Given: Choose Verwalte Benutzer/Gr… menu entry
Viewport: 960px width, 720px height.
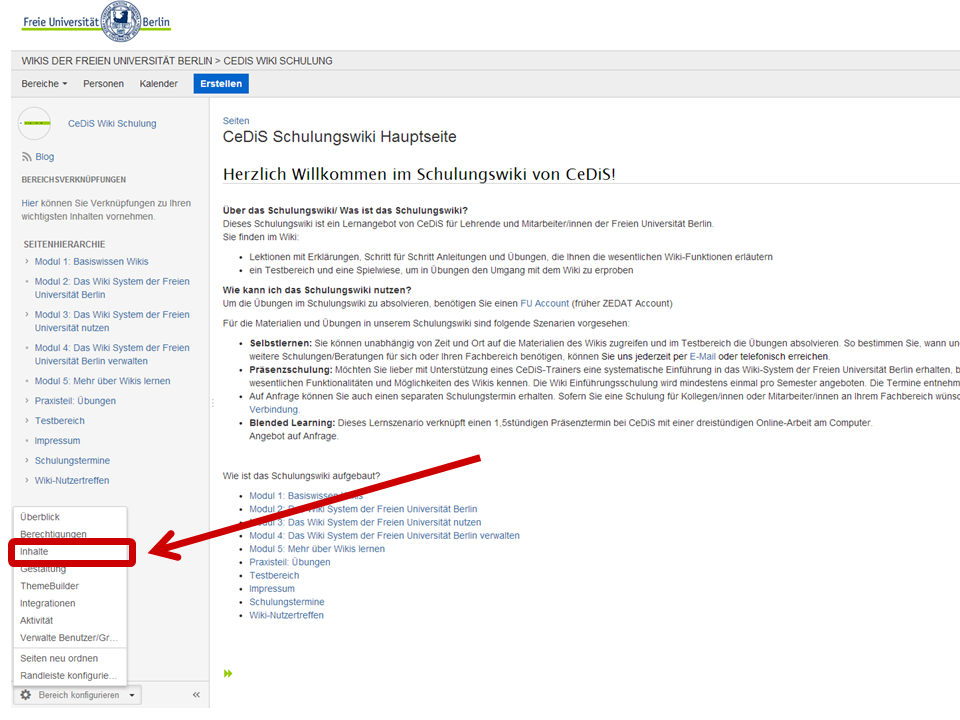Looking at the screenshot, I should (x=69, y=637).
